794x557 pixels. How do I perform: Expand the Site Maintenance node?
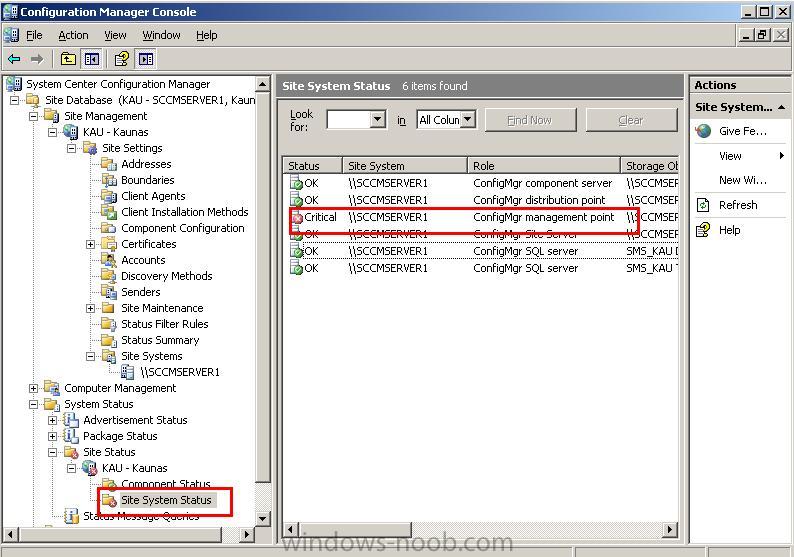coord(90,308)
